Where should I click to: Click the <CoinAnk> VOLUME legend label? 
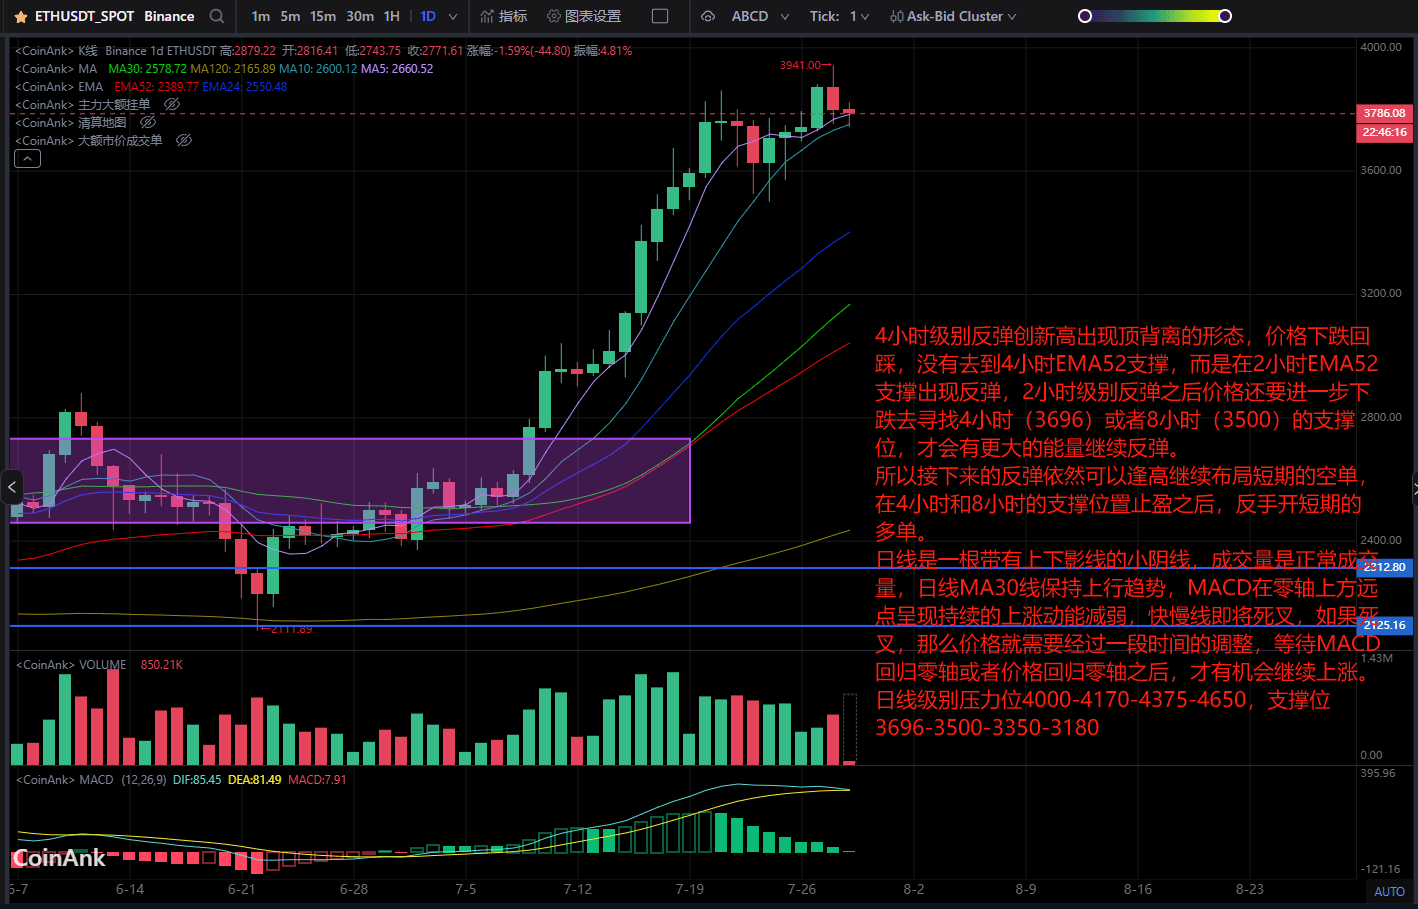[71, 665]
